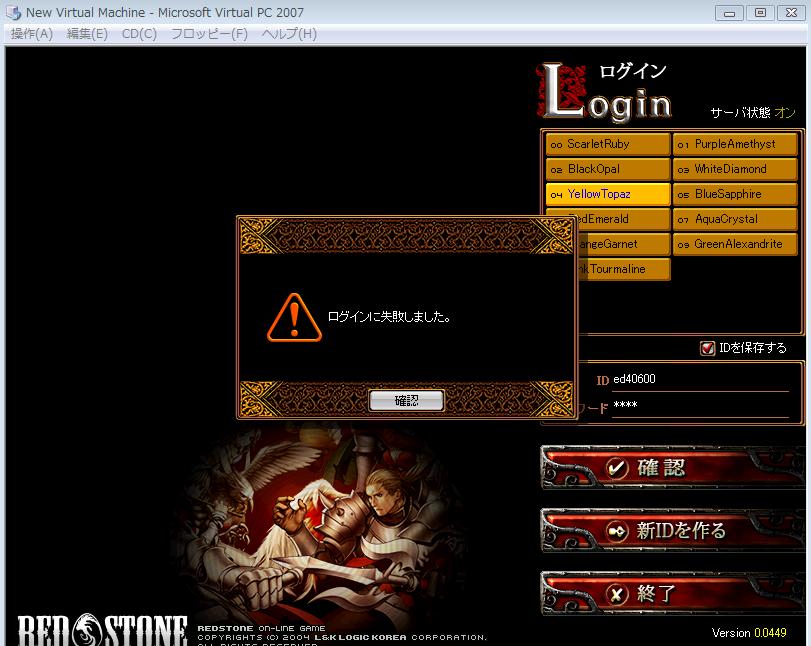The width and height of the screenshot is (811, 646).
Task: Open the 編集(E) menu
Action: click(x=87, y=34)
